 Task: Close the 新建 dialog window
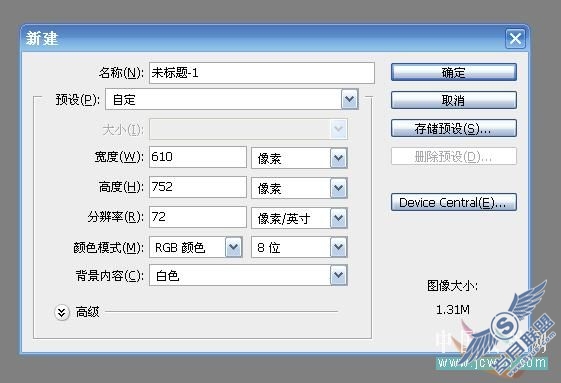click(x=515, y=38)
